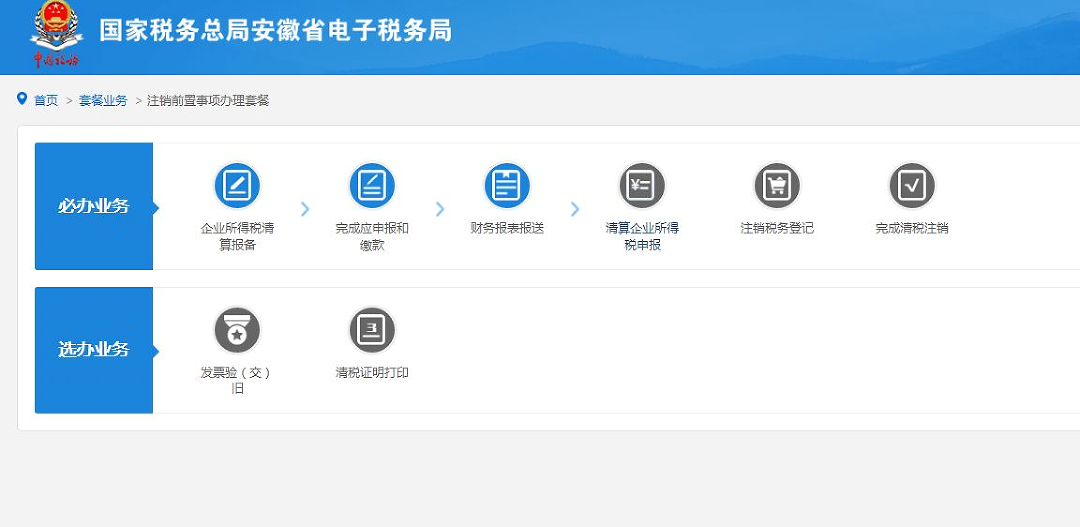Viewport: 1080px width, 527px height.
Task: Click the location pin icon in breadcrumb
Action: coord(22,99)
